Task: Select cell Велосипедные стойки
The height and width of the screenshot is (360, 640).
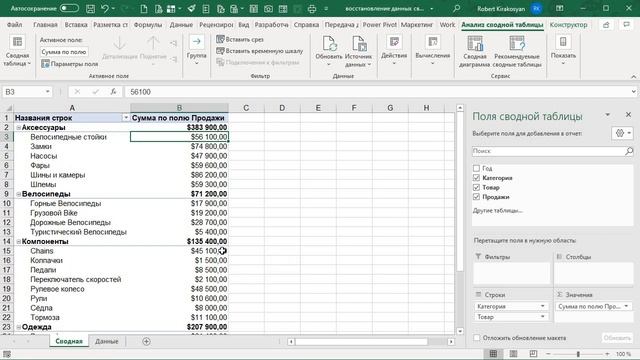Action: coord(72,137)
